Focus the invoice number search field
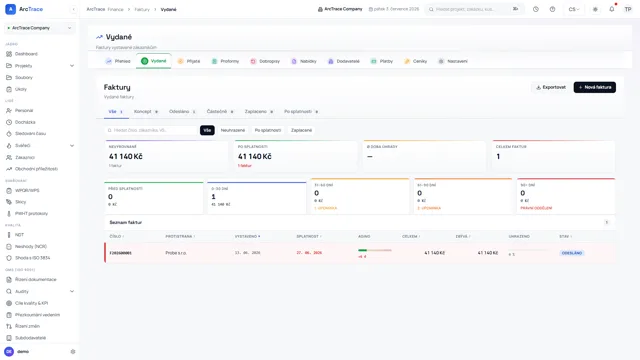640x360 pixels. tap(151, 130)
